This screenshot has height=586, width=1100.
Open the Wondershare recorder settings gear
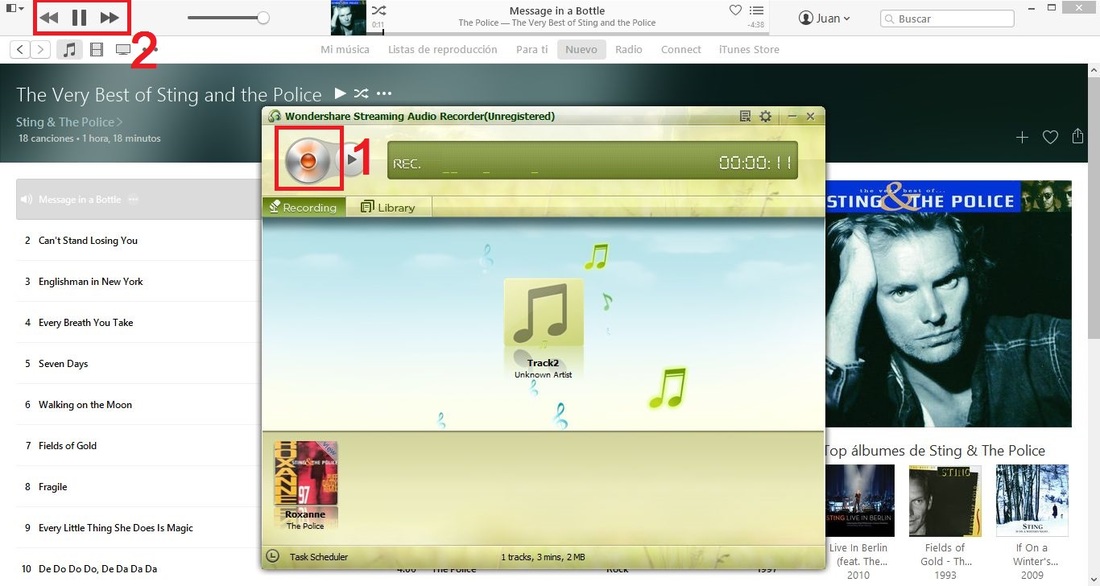click(765, 116)
